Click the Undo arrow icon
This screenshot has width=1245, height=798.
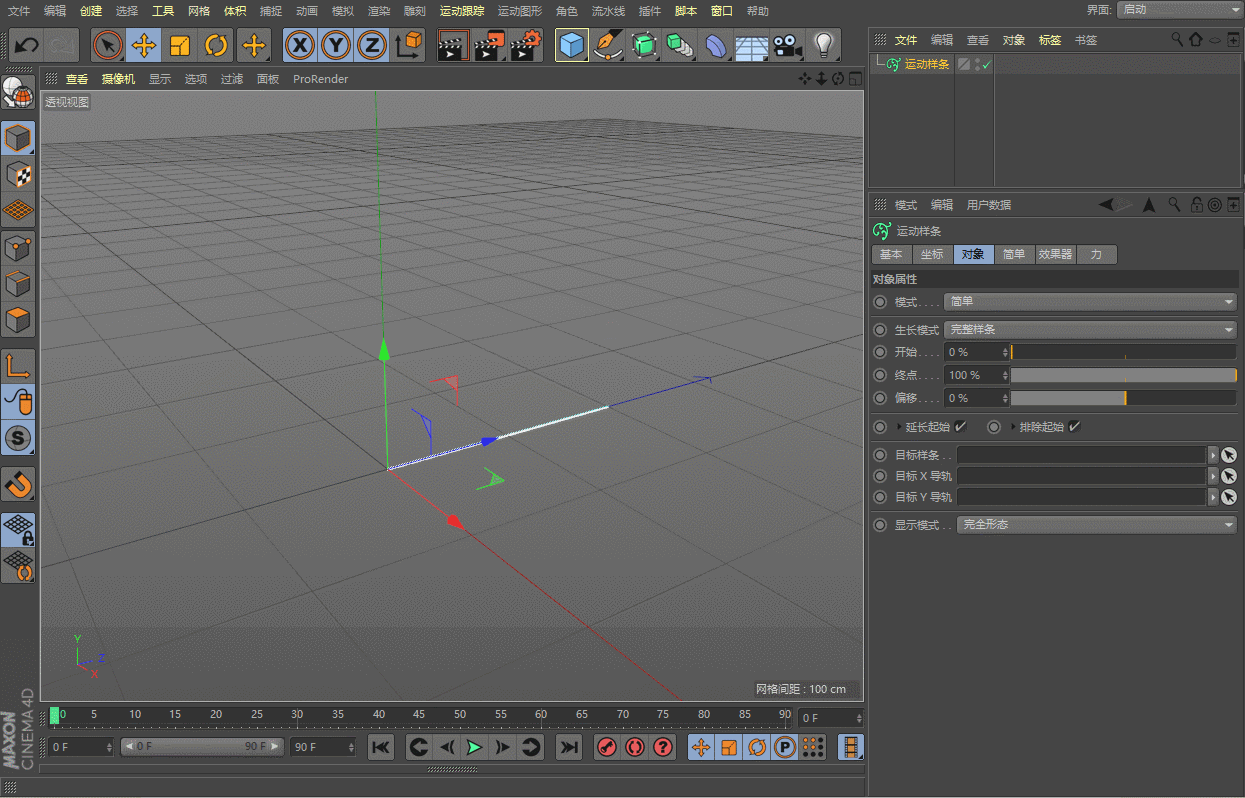tap(27, 45)
